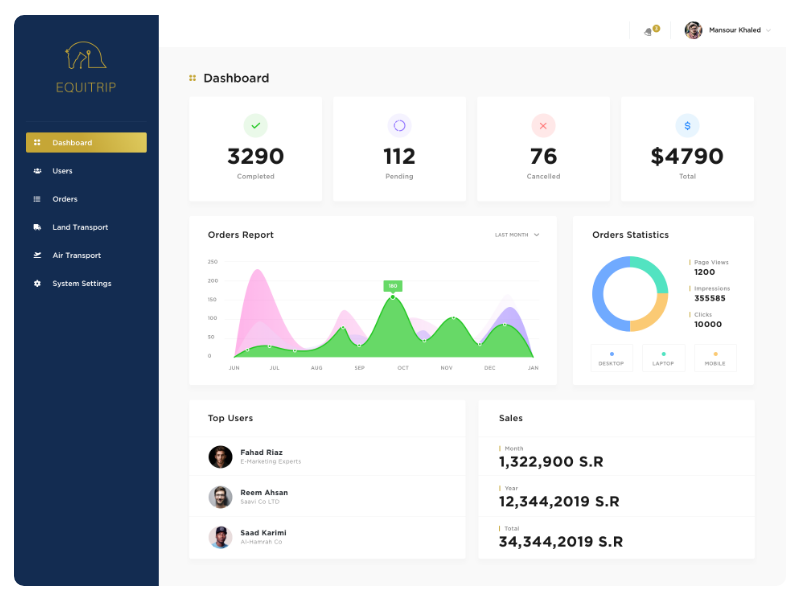The image size is (800, 602).
Task: Click the Air Transport plane icon
Action: pos(37,255)
